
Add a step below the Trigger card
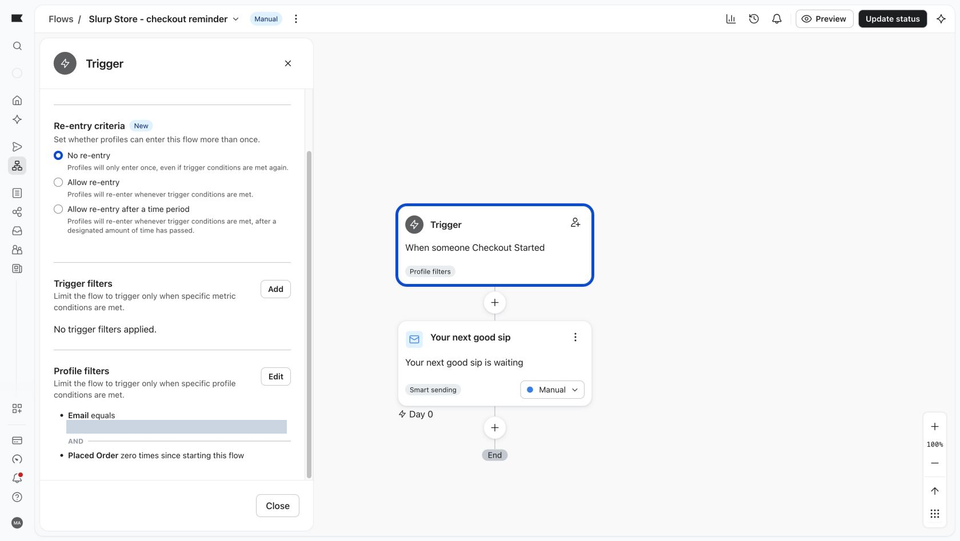(495, 302)
